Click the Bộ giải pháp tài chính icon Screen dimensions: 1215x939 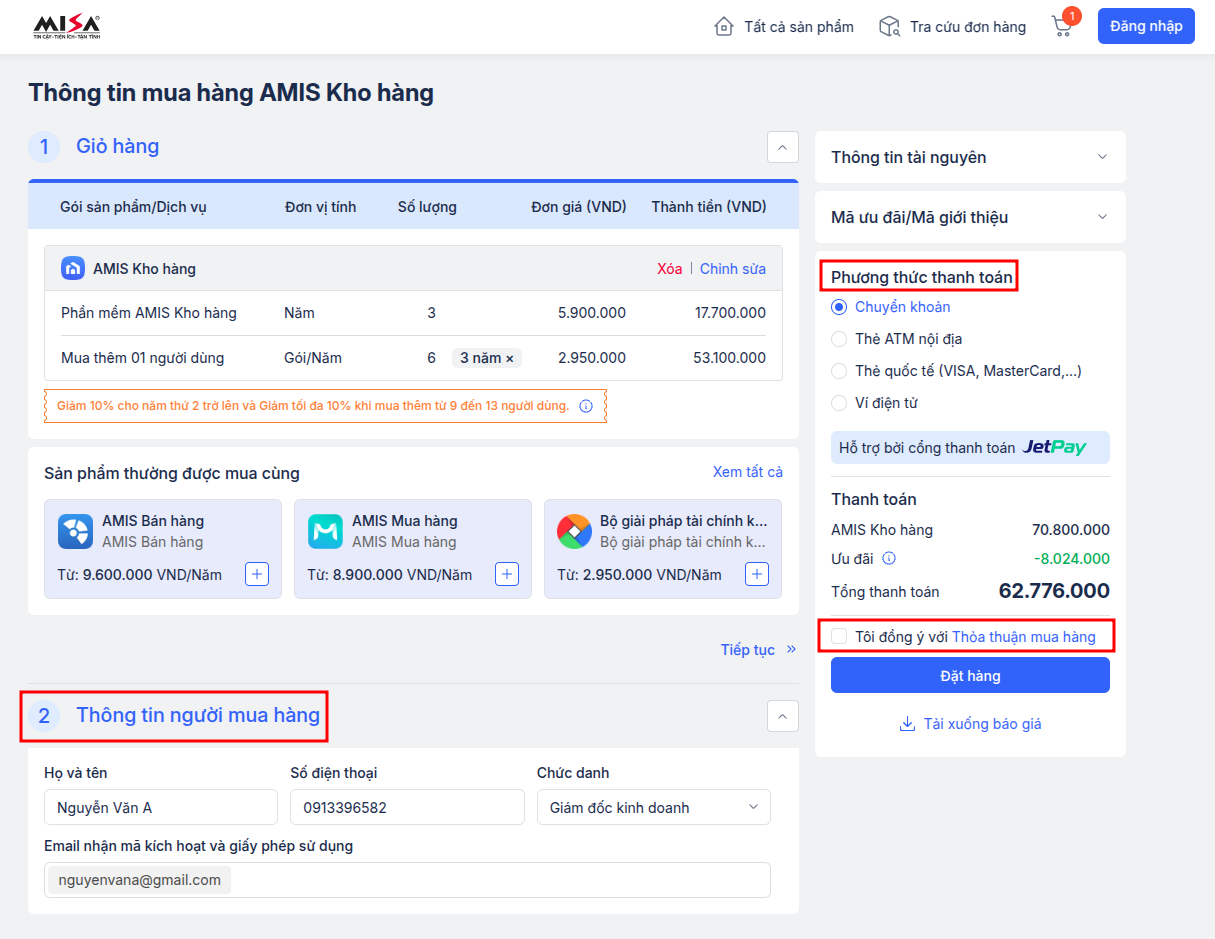[x=574, y=531]
